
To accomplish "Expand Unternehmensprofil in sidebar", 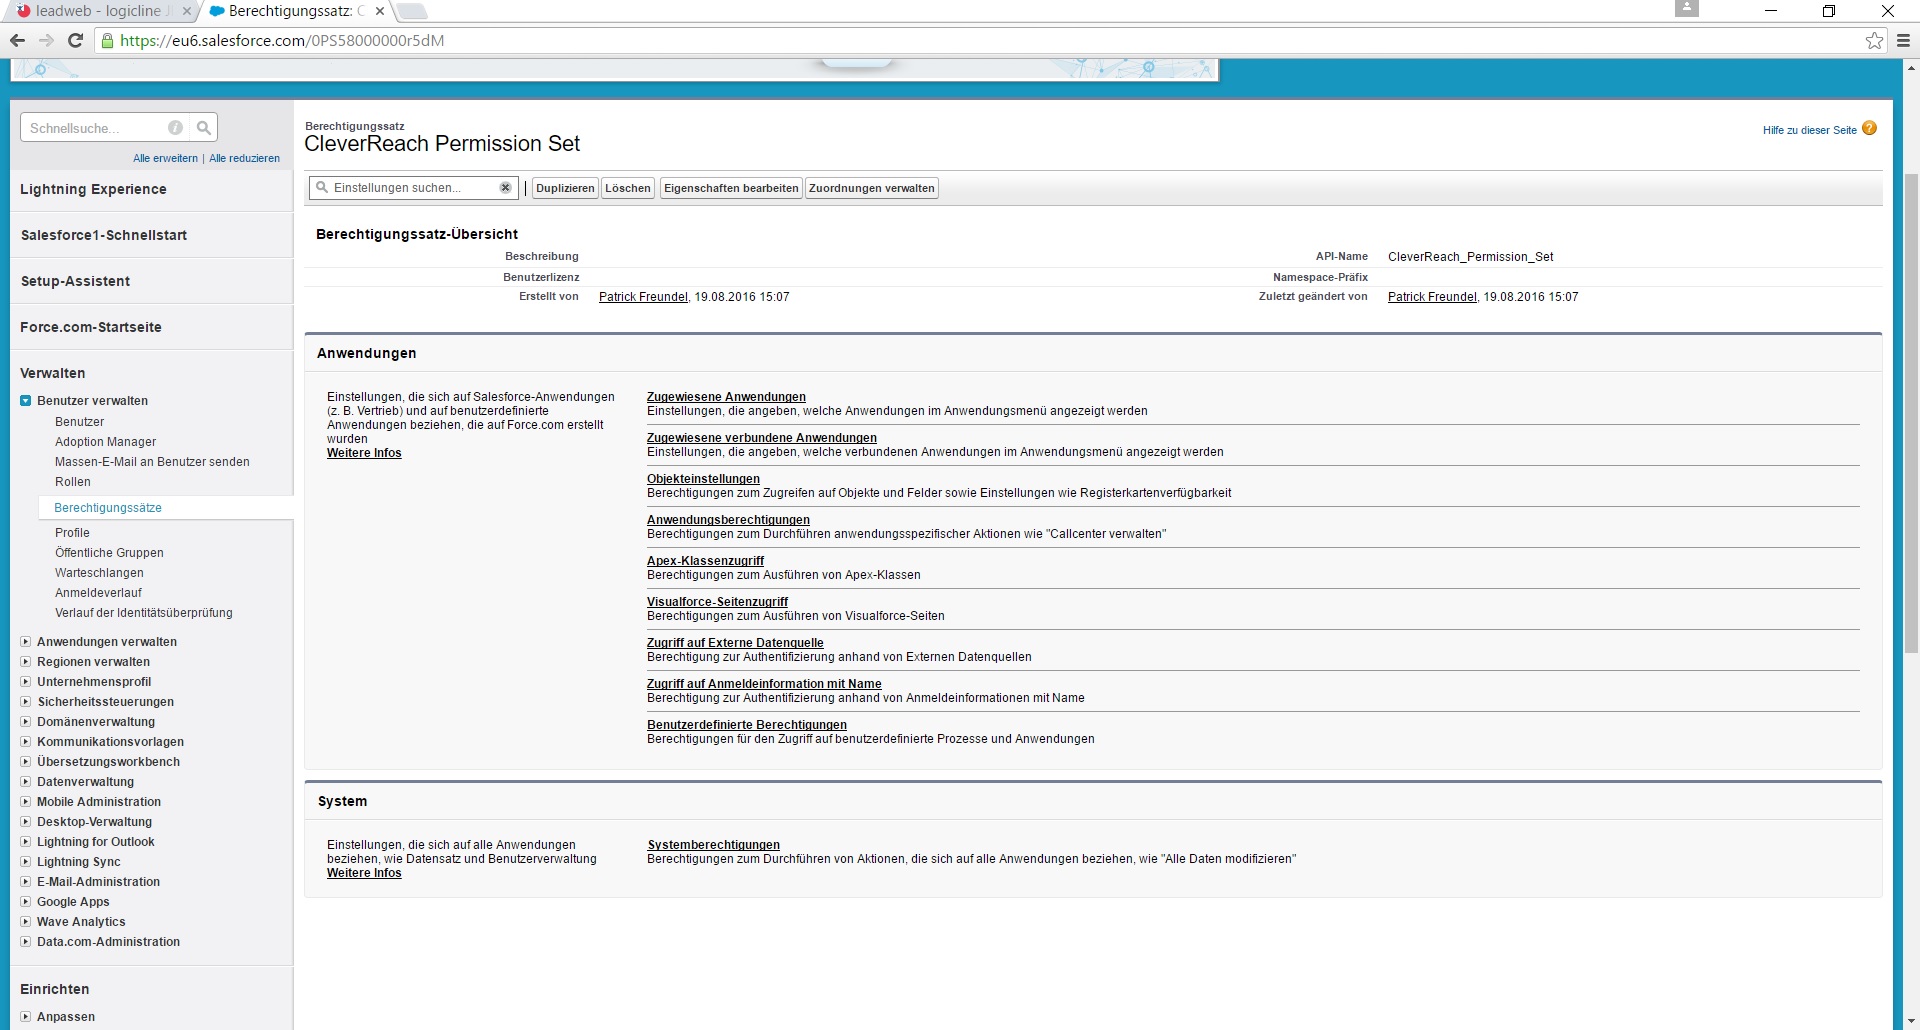I will pos(26,682).
